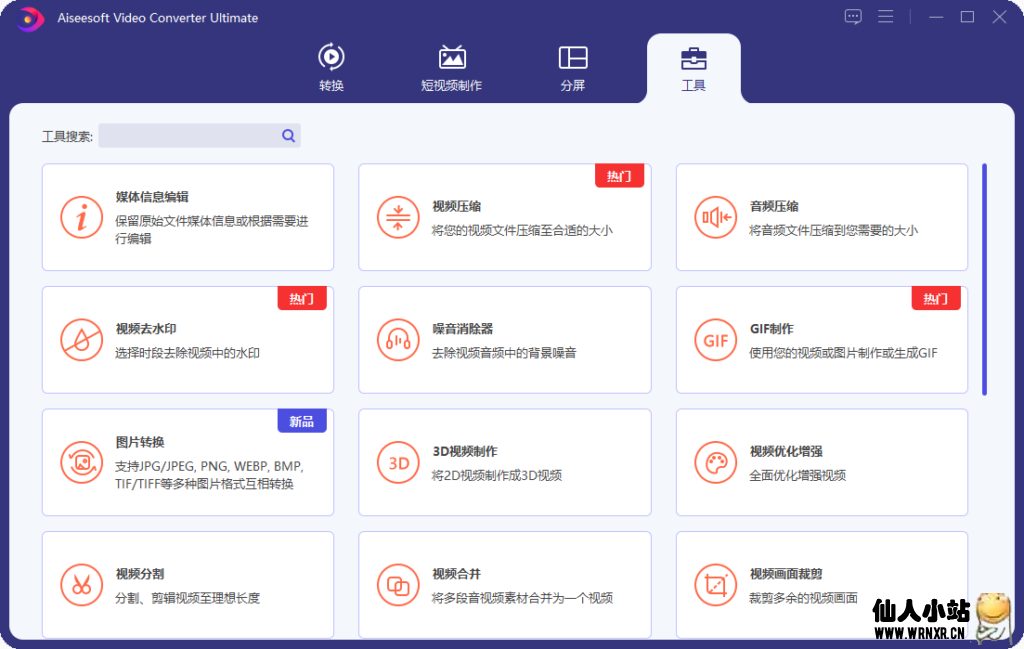Click the 视频分割 scissors icon

81,584
